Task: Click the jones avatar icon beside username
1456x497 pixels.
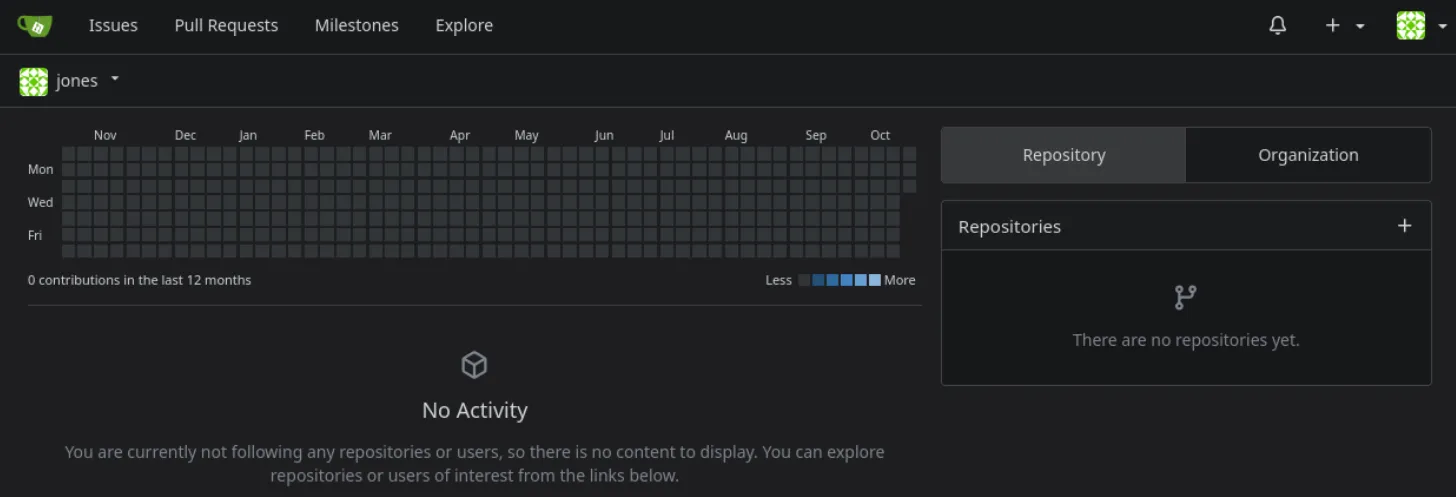Action: [x=34, y=82]
